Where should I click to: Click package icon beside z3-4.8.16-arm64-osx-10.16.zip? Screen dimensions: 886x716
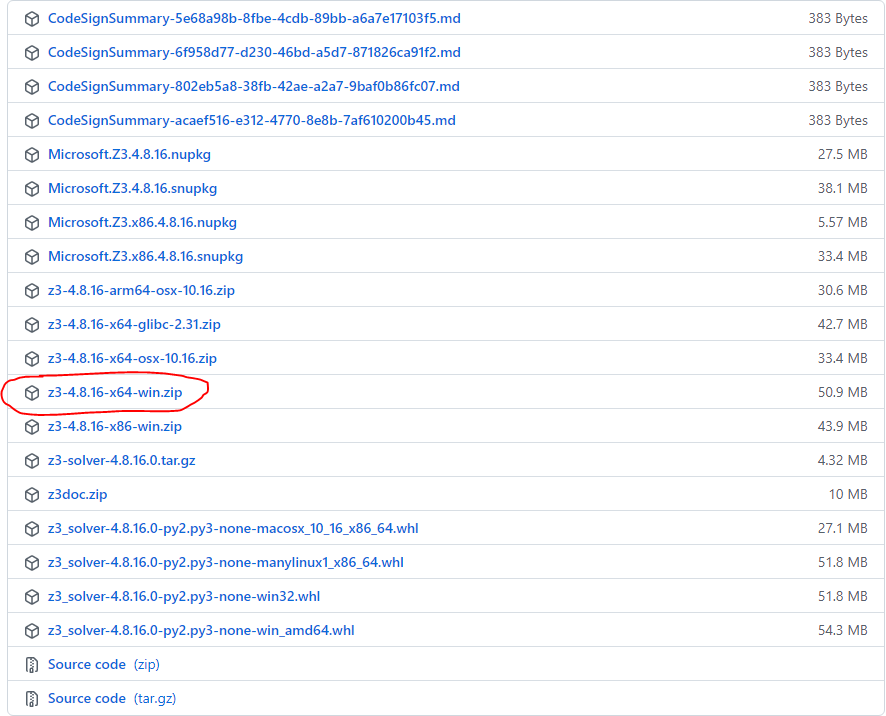32,290
